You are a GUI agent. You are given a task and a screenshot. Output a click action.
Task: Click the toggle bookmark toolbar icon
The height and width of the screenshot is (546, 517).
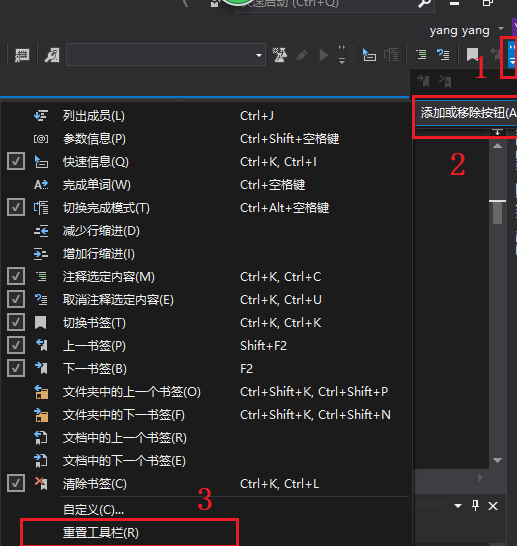pyautogui.click(x=472, y=55)
